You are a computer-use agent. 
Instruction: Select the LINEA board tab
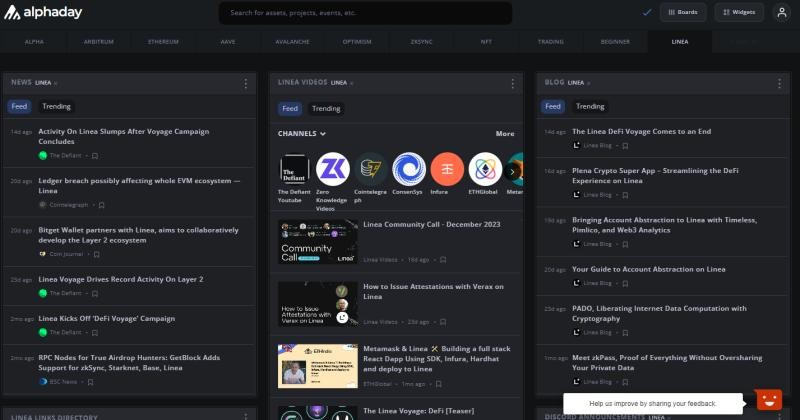680,42
